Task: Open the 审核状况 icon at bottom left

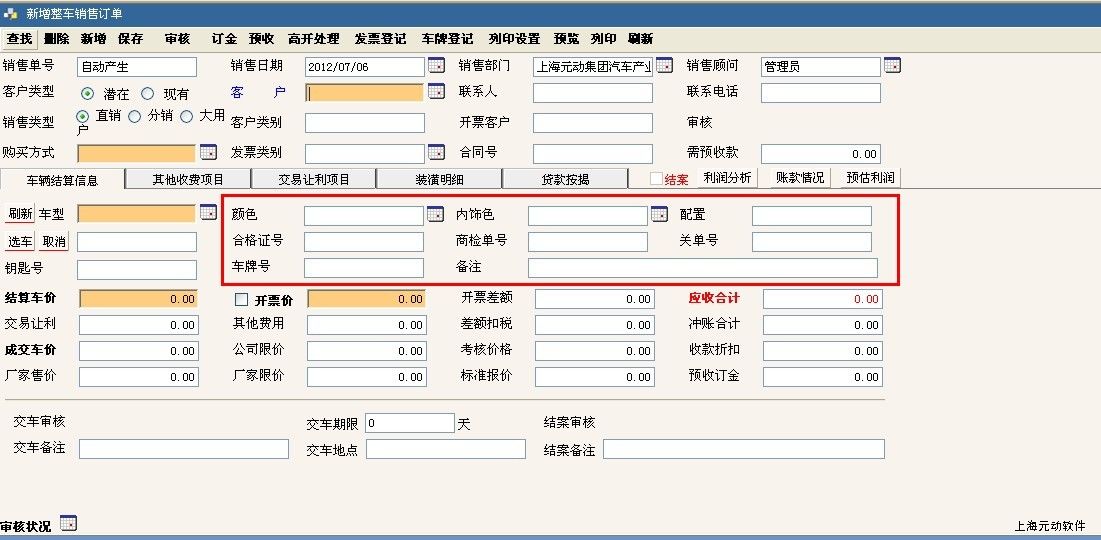Action: click(x=68, y=523)
